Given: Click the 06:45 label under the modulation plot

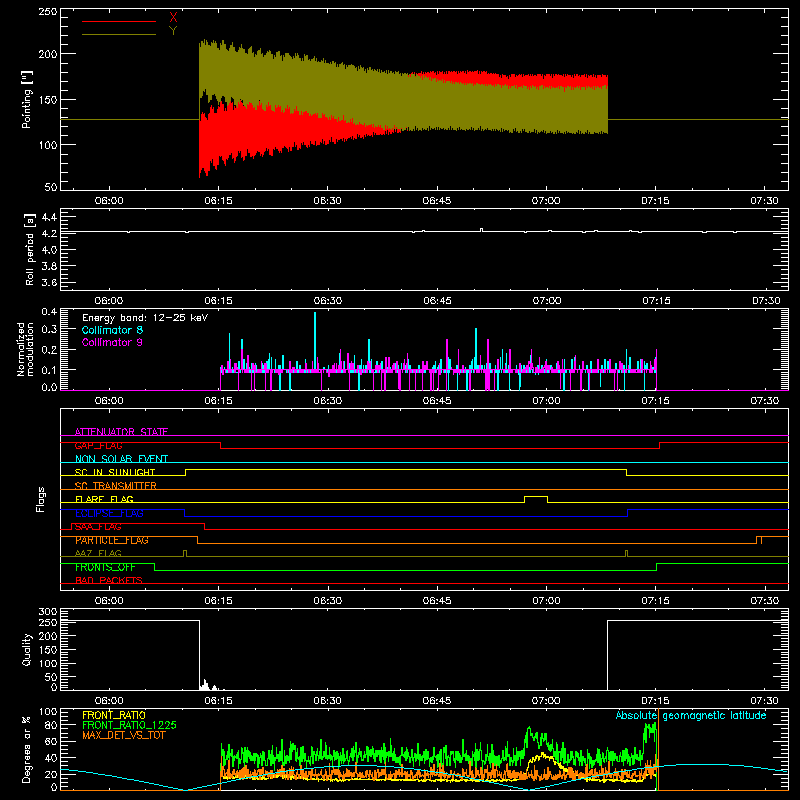Looking at the screenshot, I should click(x=437, y=401).
